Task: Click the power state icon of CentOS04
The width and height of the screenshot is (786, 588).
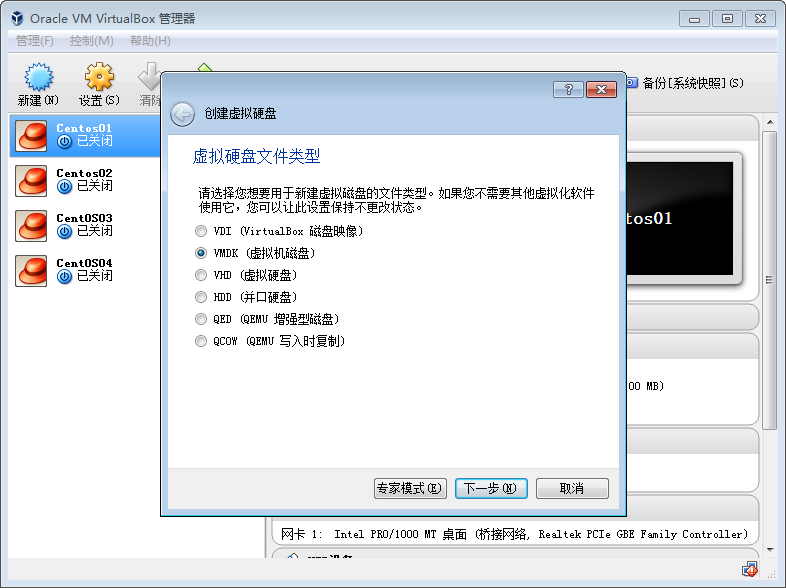Action: coord(64,276)
